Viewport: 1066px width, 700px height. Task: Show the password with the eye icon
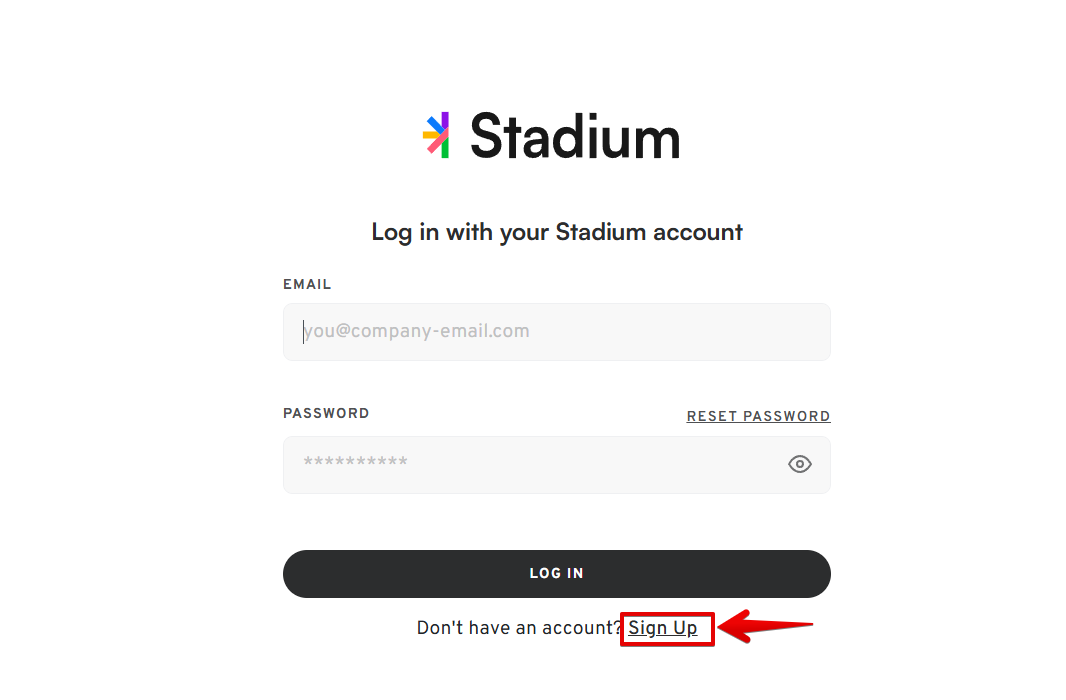click(799, 464)
